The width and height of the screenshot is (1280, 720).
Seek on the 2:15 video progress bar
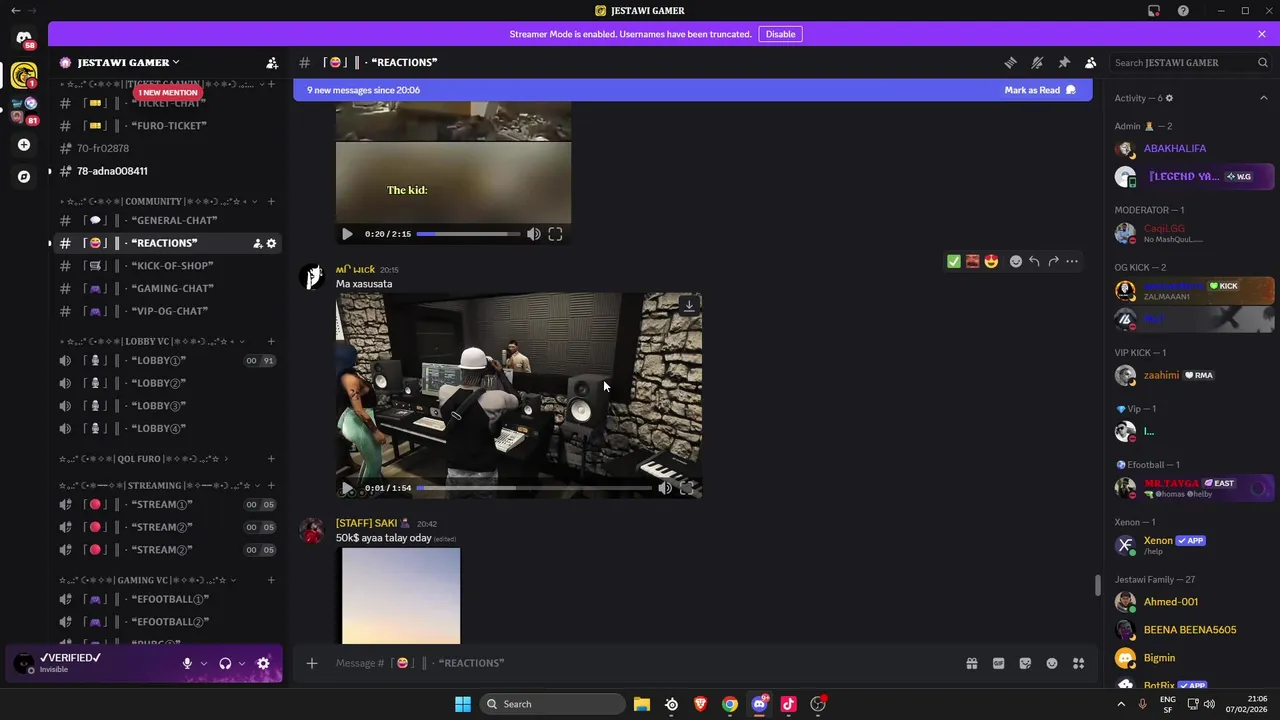click(x=468, y=234)
